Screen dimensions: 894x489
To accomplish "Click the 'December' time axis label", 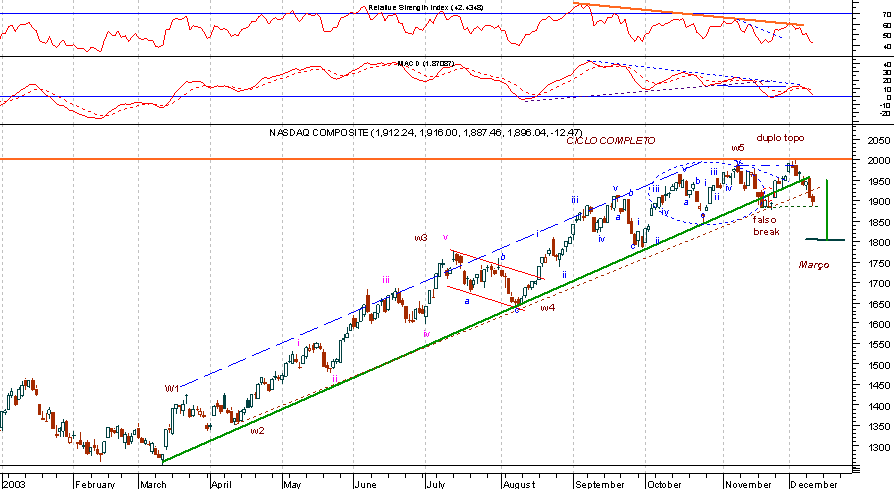I will 815,484.
